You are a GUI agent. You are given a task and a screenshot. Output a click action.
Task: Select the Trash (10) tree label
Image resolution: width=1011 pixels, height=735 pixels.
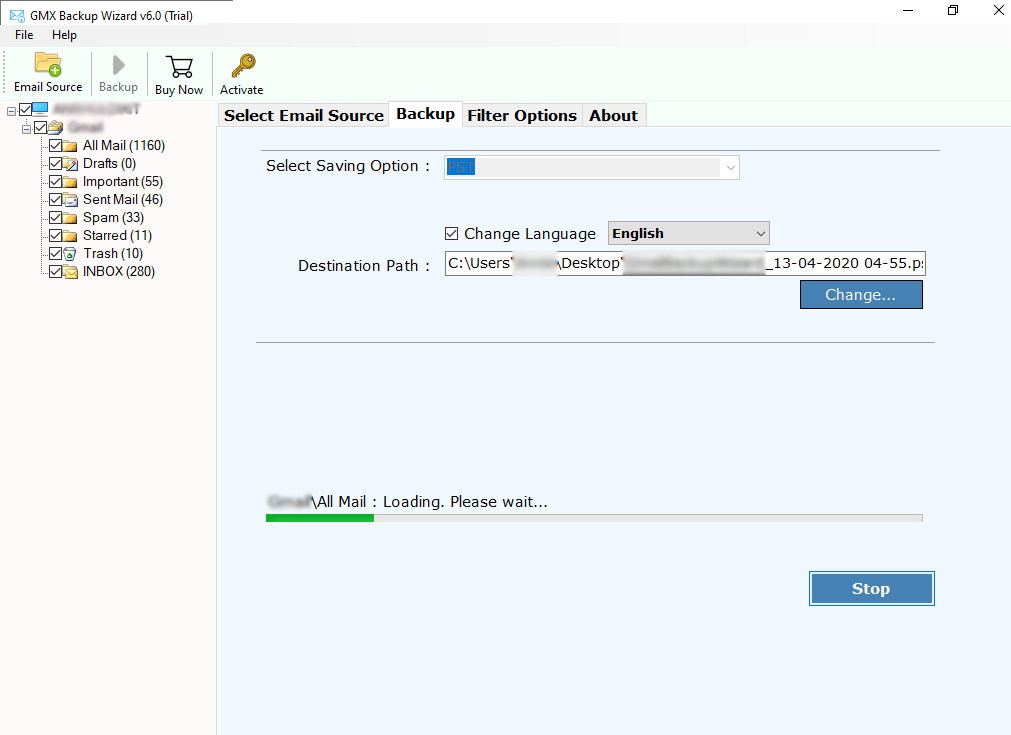point(113,253)
